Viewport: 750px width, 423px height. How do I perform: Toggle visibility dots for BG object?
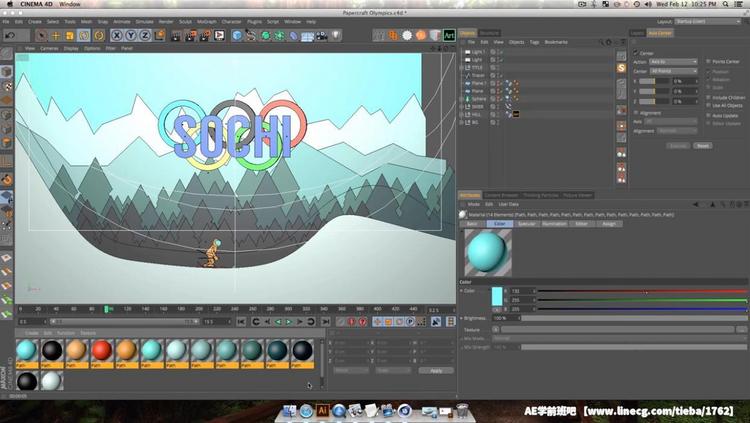click(498, 122)
